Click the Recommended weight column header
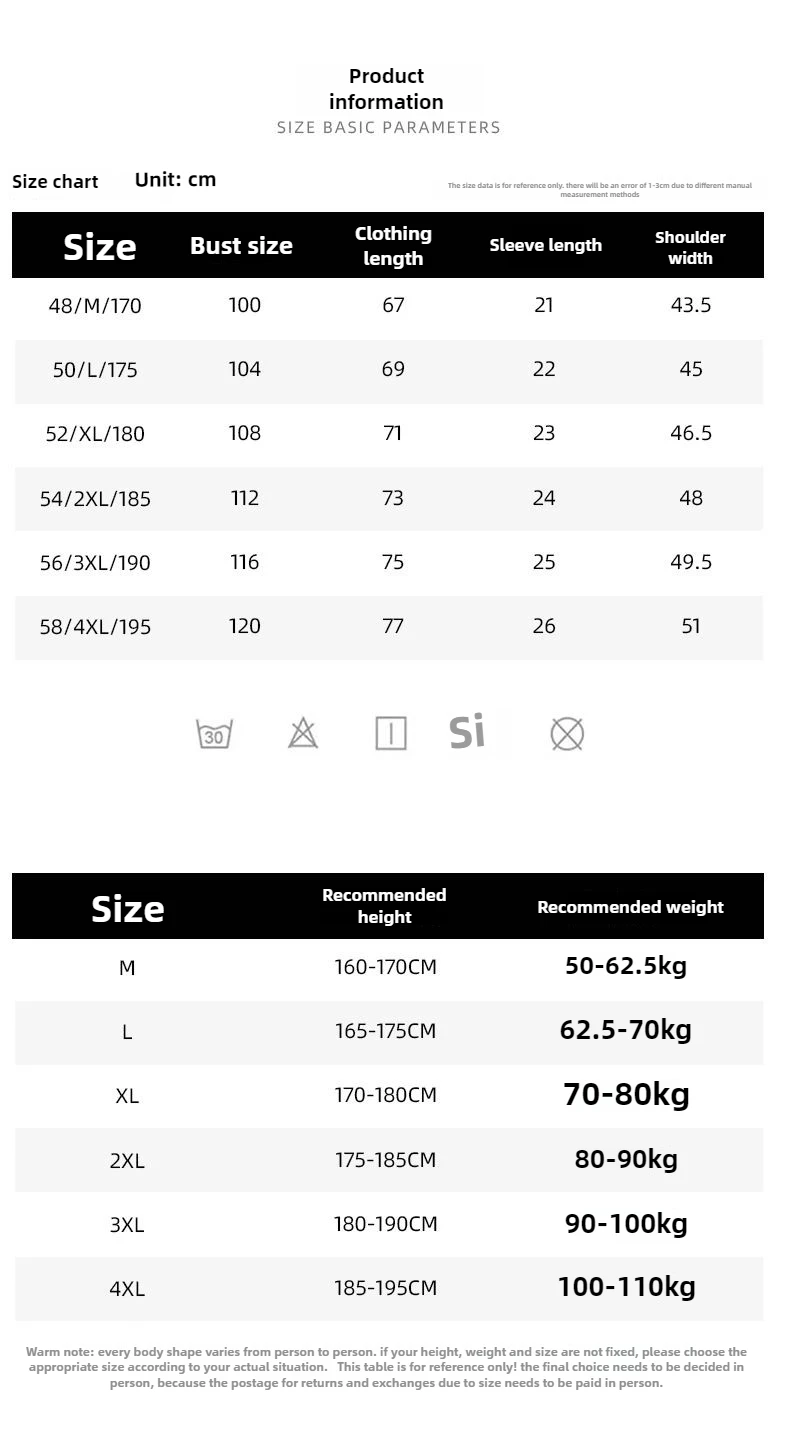 [630, 907]
